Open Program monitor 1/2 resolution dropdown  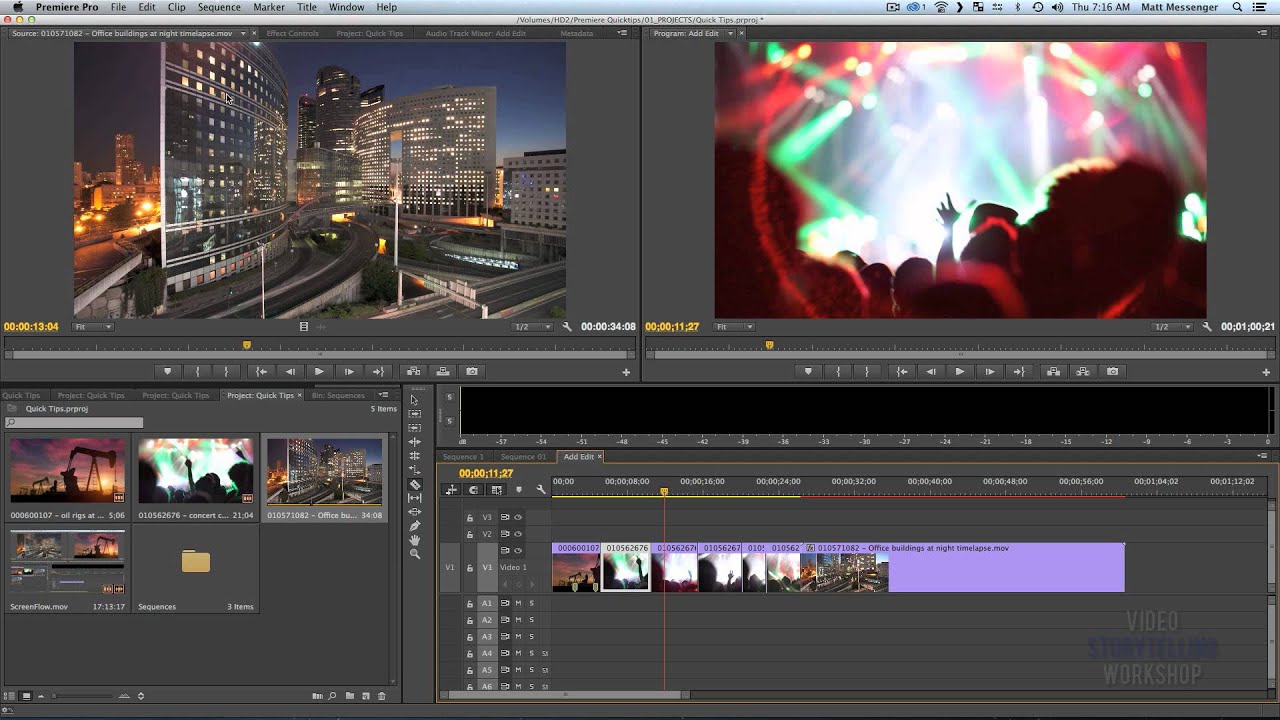point(1172,327)
